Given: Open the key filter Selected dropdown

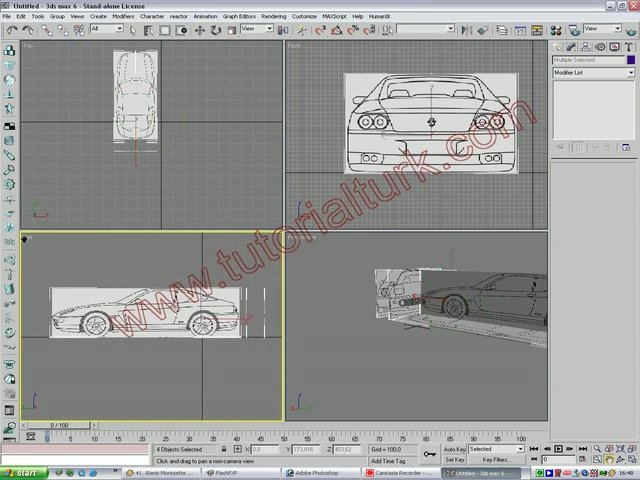Looking at the screenshot, I should [496, 449].
